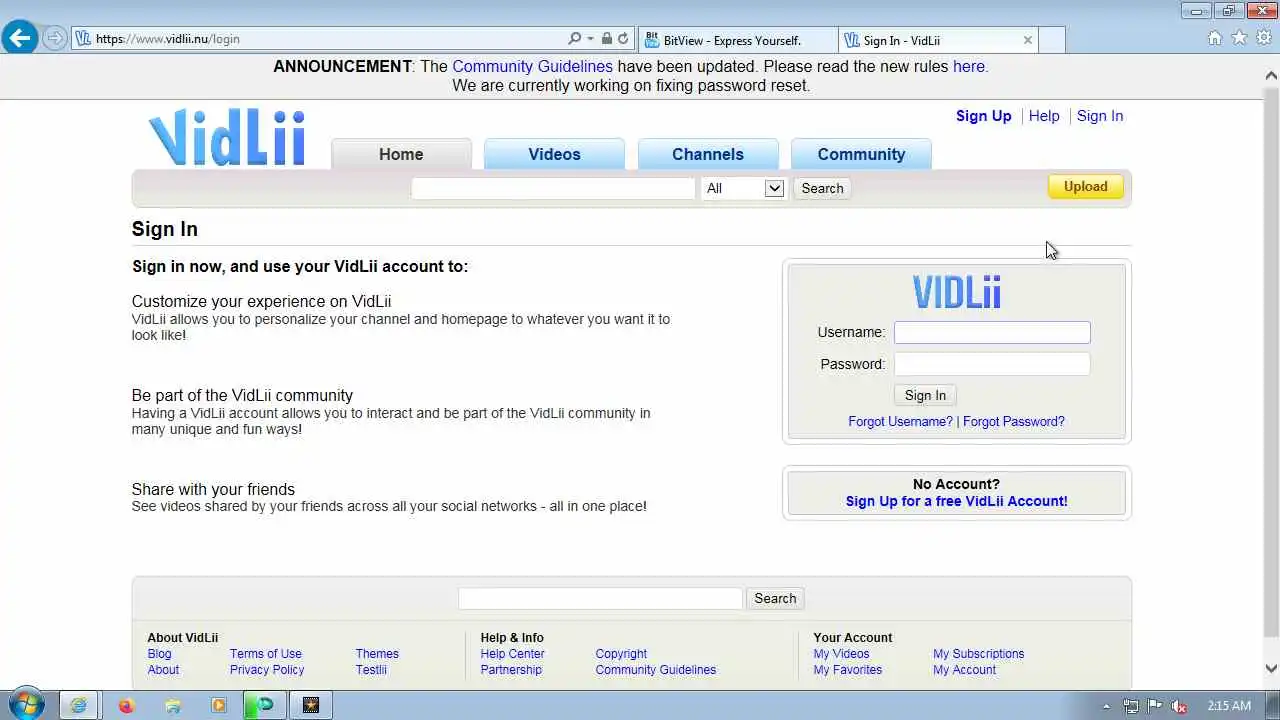Click Sign Up for a free VidLii Account

point(957,501)
